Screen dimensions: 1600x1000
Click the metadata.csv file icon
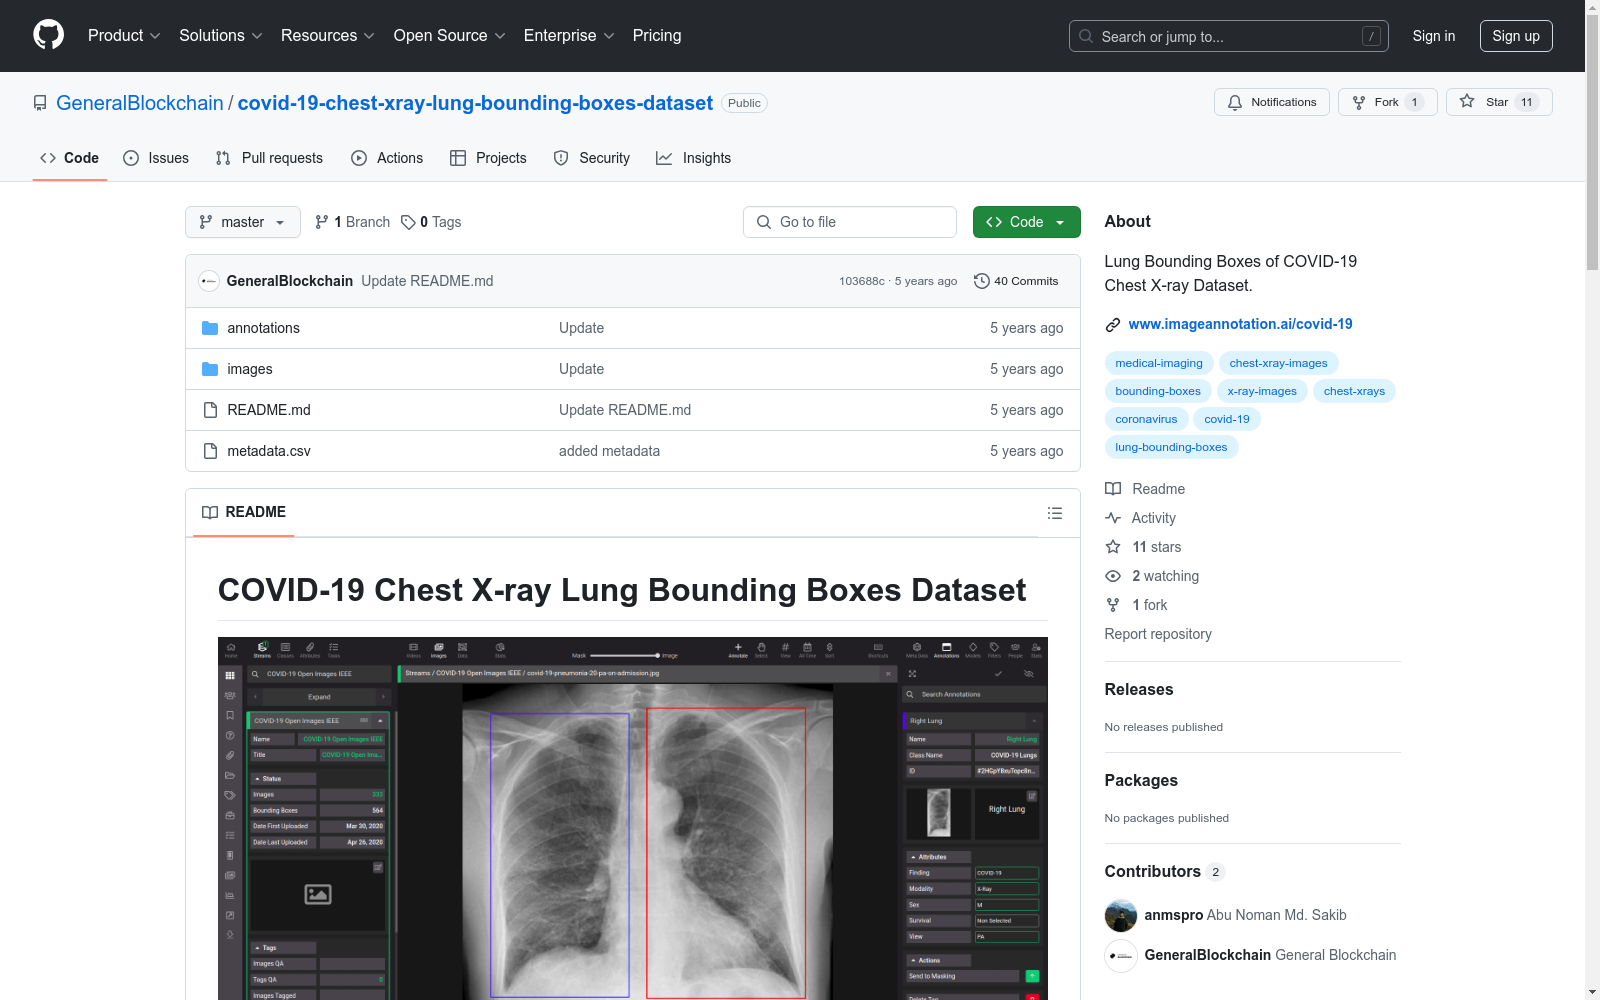click(210, 451)
